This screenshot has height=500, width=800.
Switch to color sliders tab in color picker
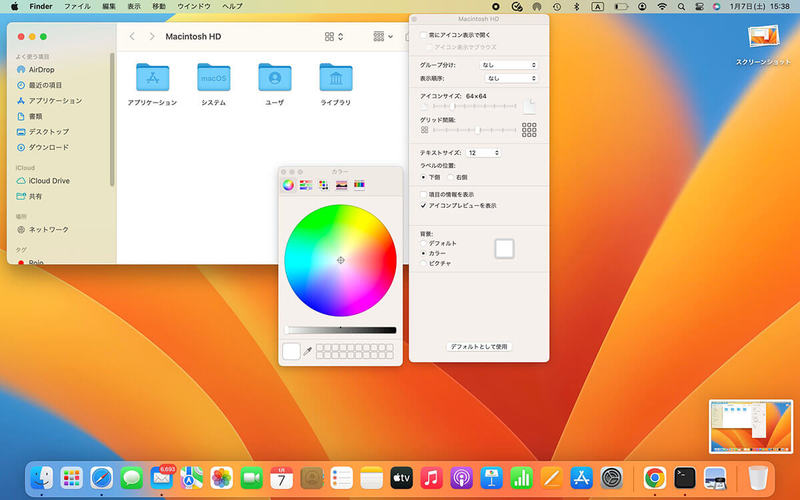point(306,185)
